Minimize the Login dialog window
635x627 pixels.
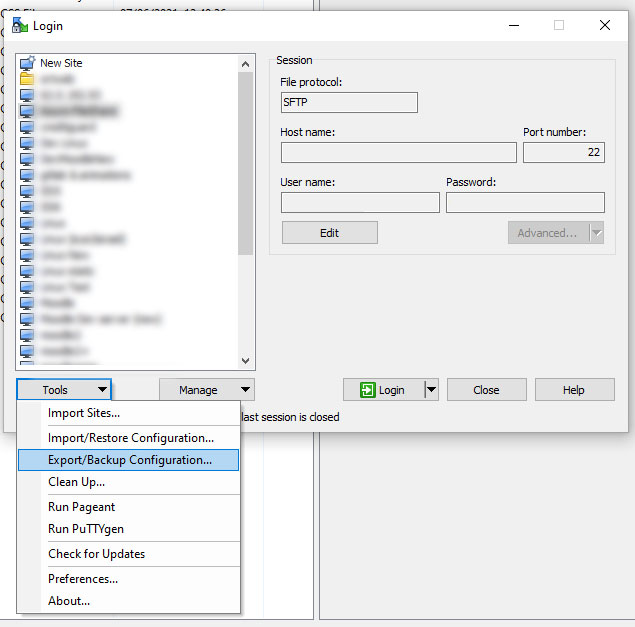pyautogui.click(x=514, y=25)
